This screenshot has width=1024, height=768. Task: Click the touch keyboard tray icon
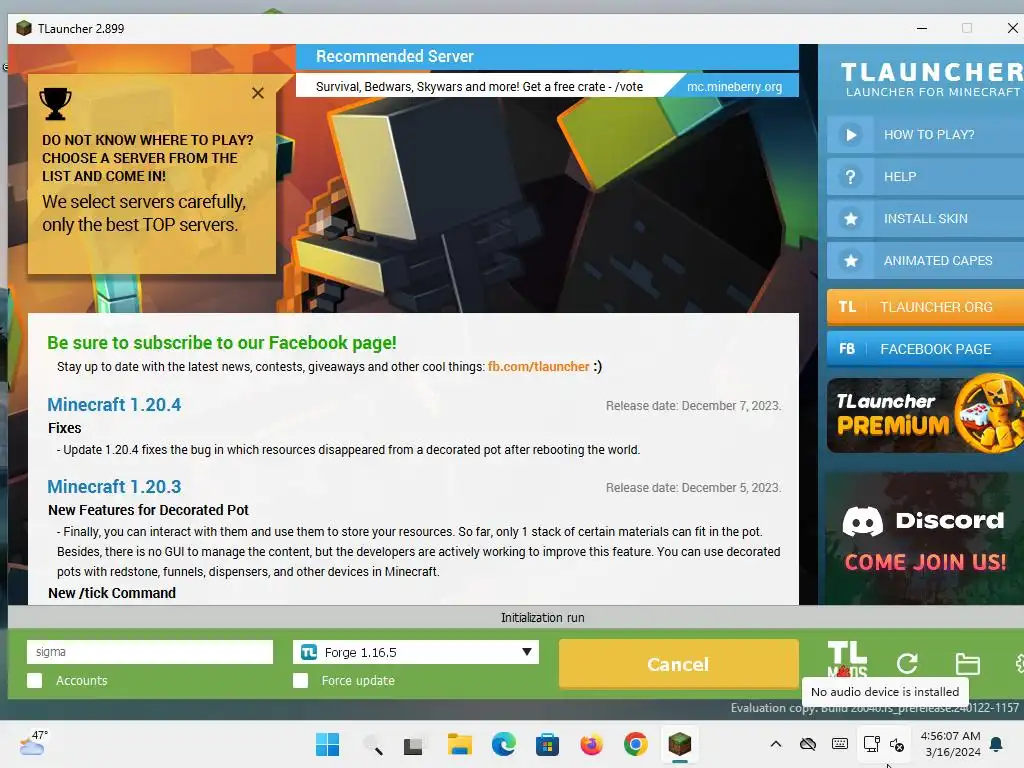click(x=840, y=744)
